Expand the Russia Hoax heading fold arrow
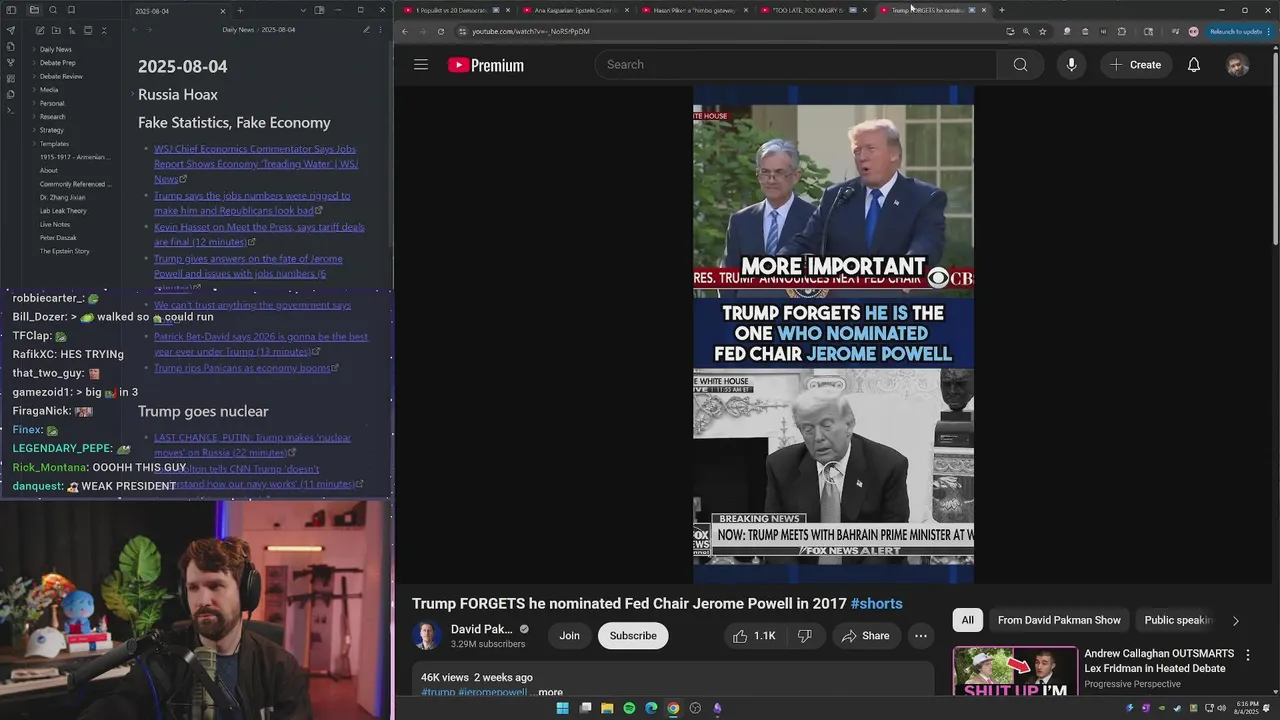 click(x=132, y=95)
